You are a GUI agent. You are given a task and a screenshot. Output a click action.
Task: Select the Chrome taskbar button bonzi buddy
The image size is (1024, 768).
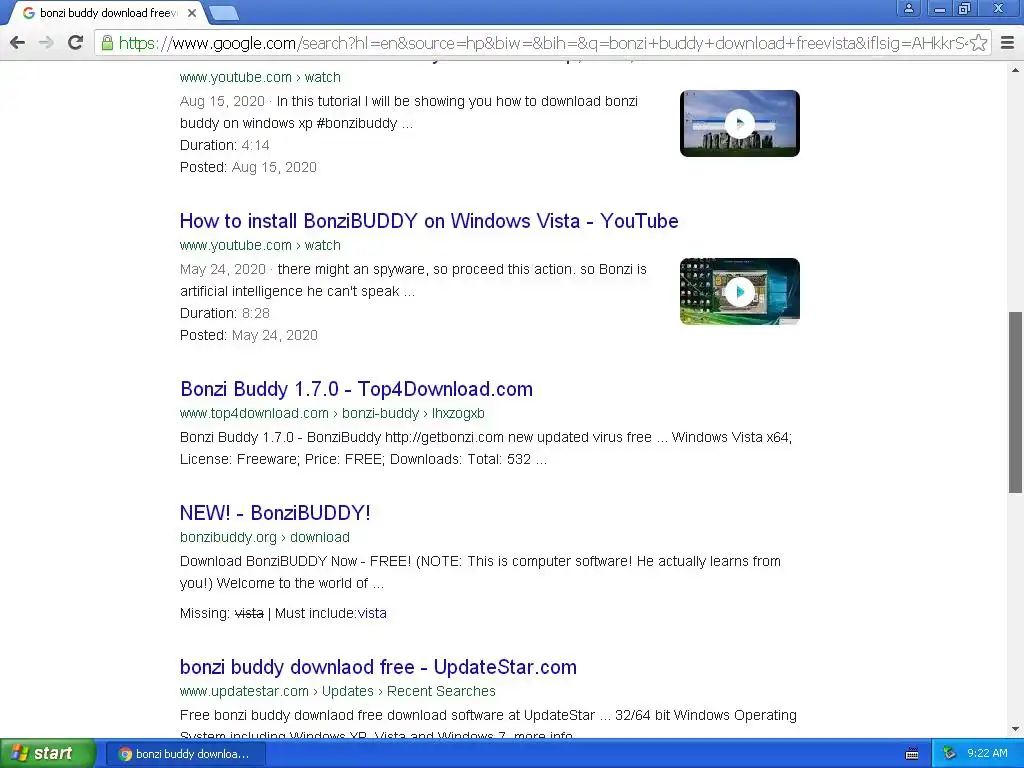[185, 754]
